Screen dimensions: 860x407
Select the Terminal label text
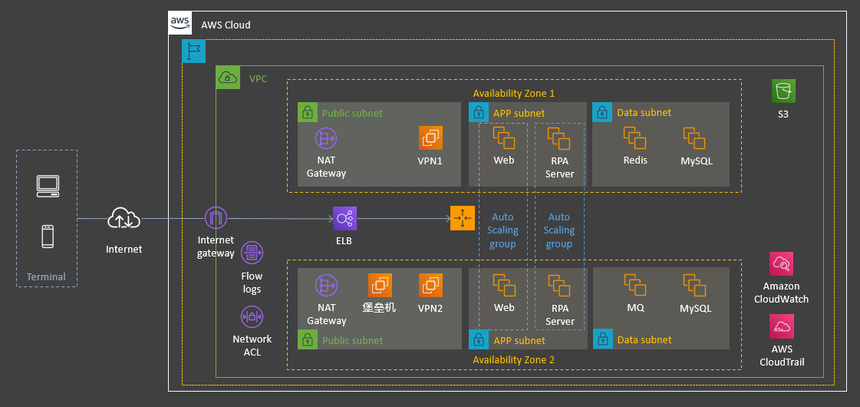click(47, 277)
